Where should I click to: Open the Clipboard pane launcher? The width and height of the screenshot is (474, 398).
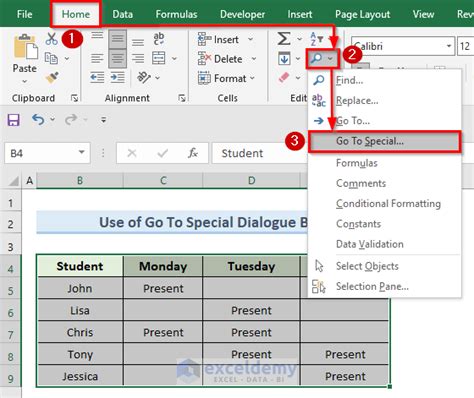click(74, 98)
